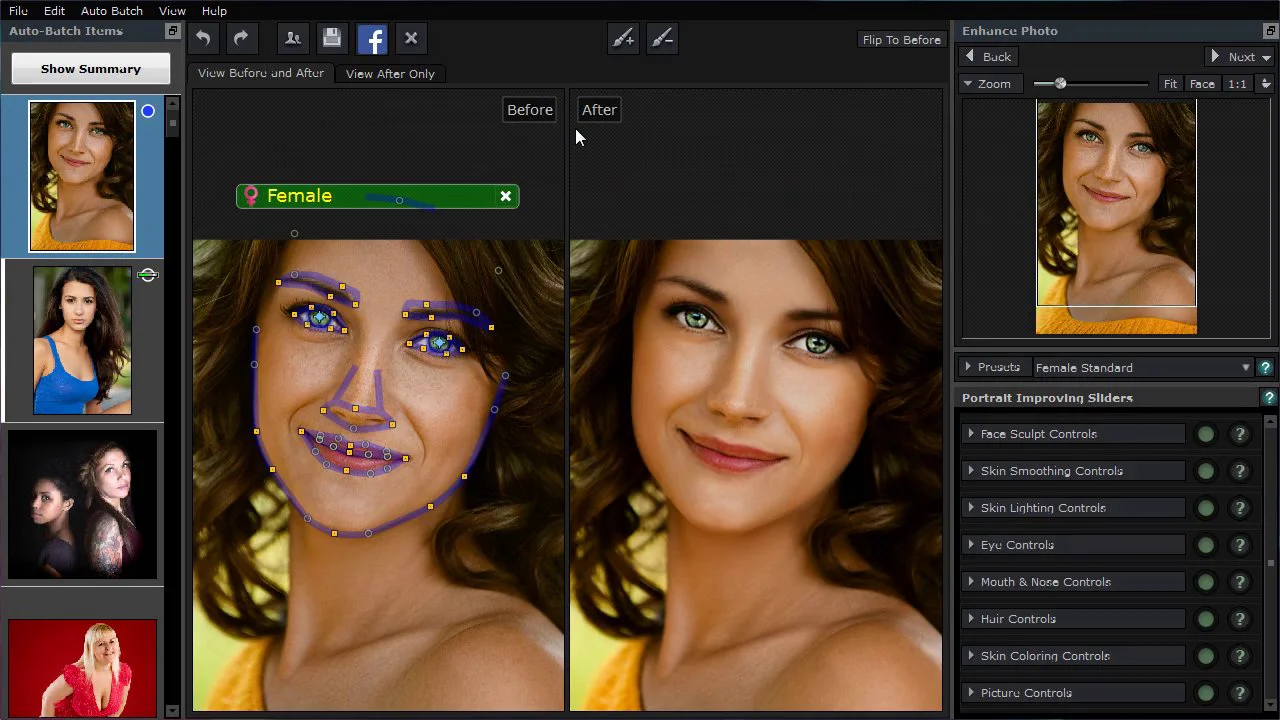Open help for Portrait Improving Sliders

[1269, 398]
